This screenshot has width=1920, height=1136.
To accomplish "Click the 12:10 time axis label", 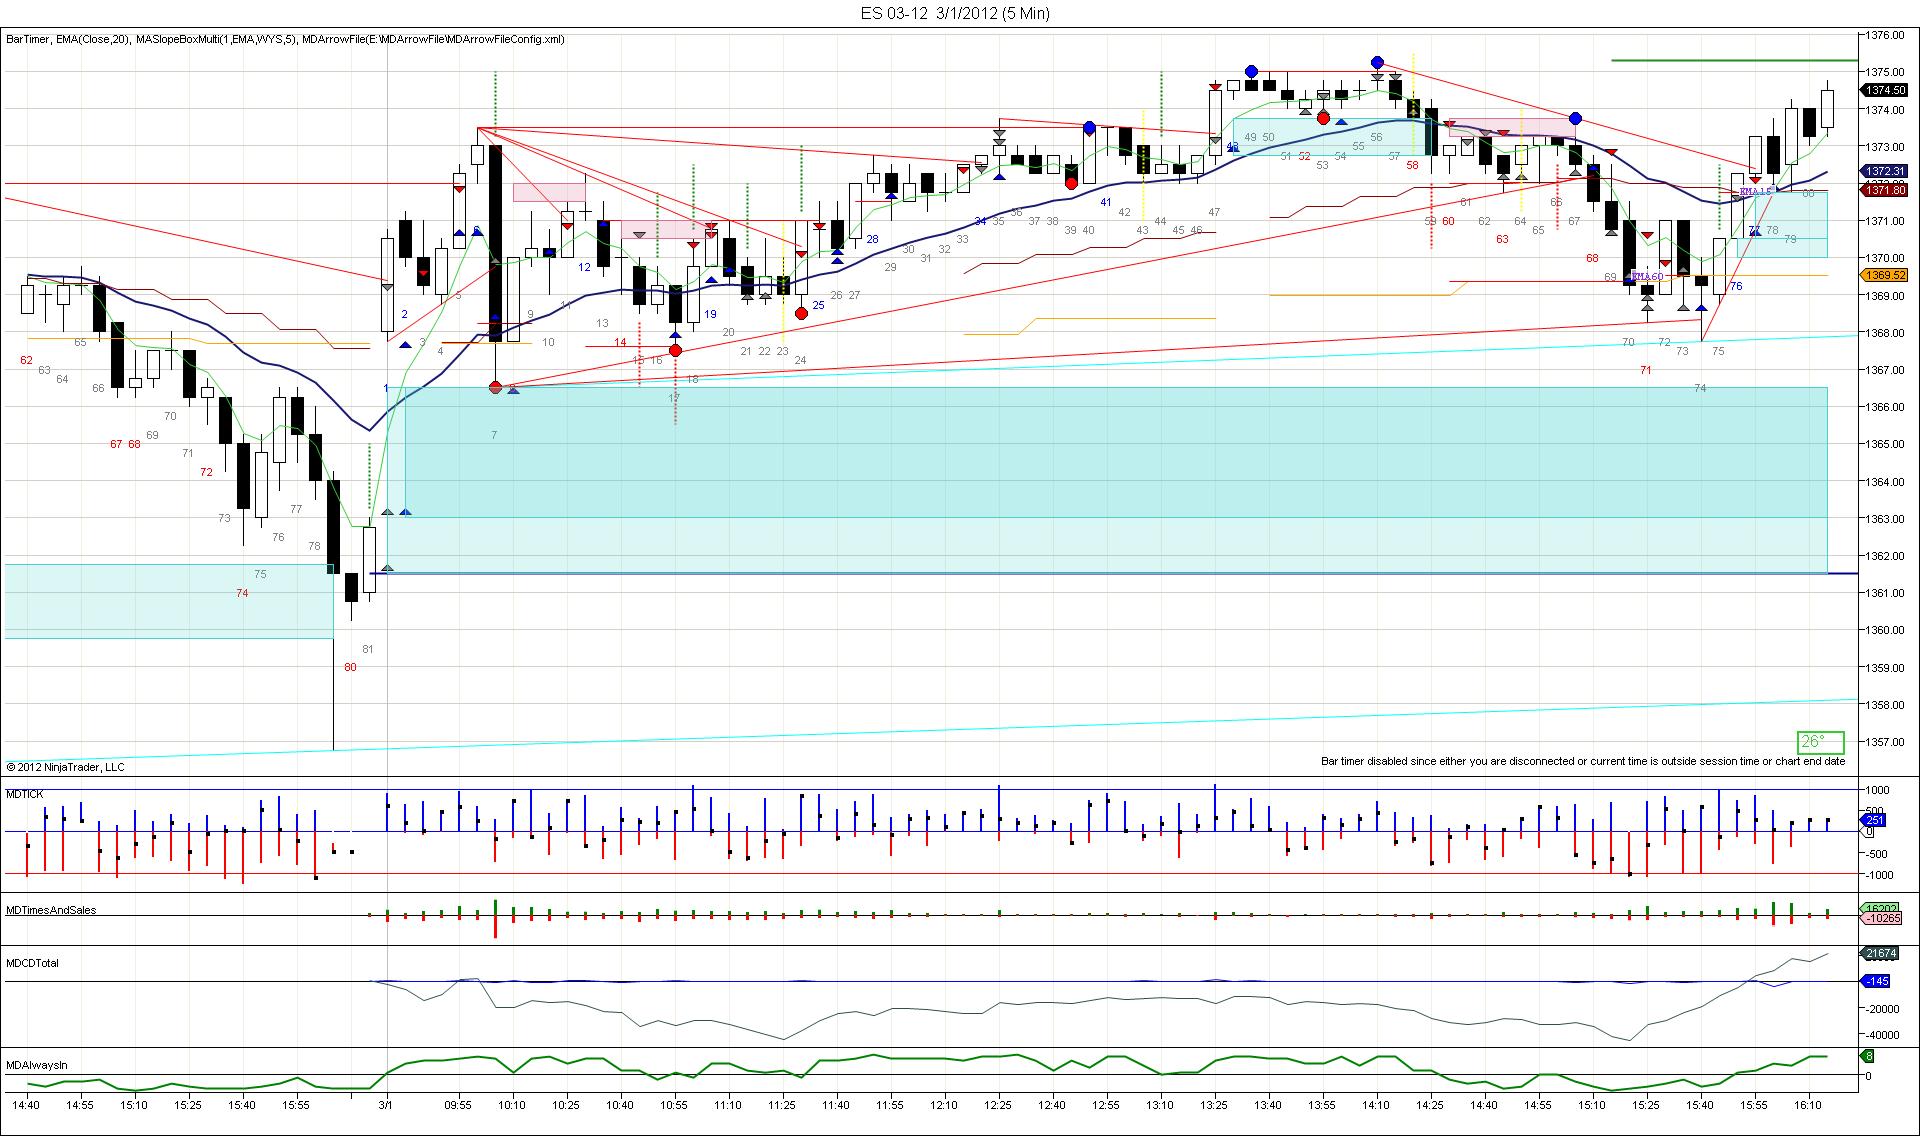I will [944, 1105].
